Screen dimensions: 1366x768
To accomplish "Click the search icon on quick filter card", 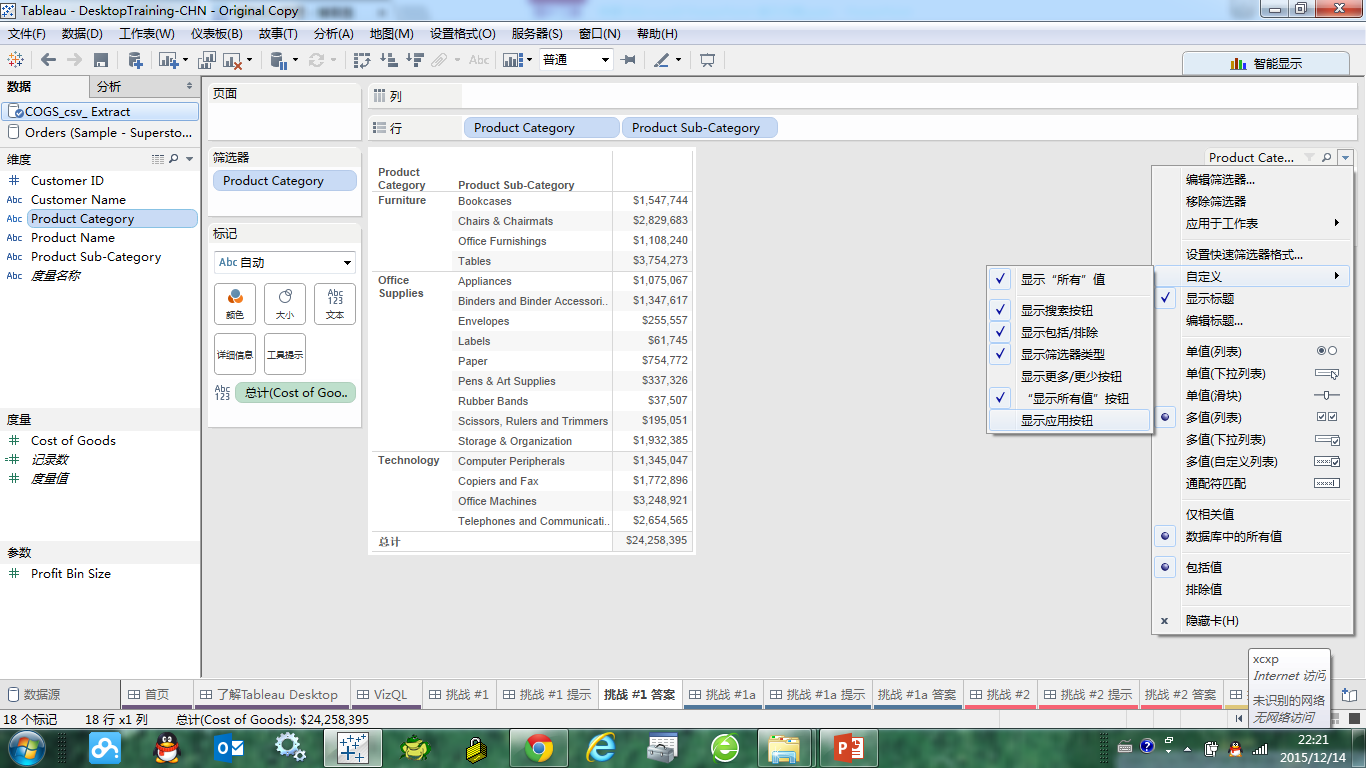I will coord(1327,158).
